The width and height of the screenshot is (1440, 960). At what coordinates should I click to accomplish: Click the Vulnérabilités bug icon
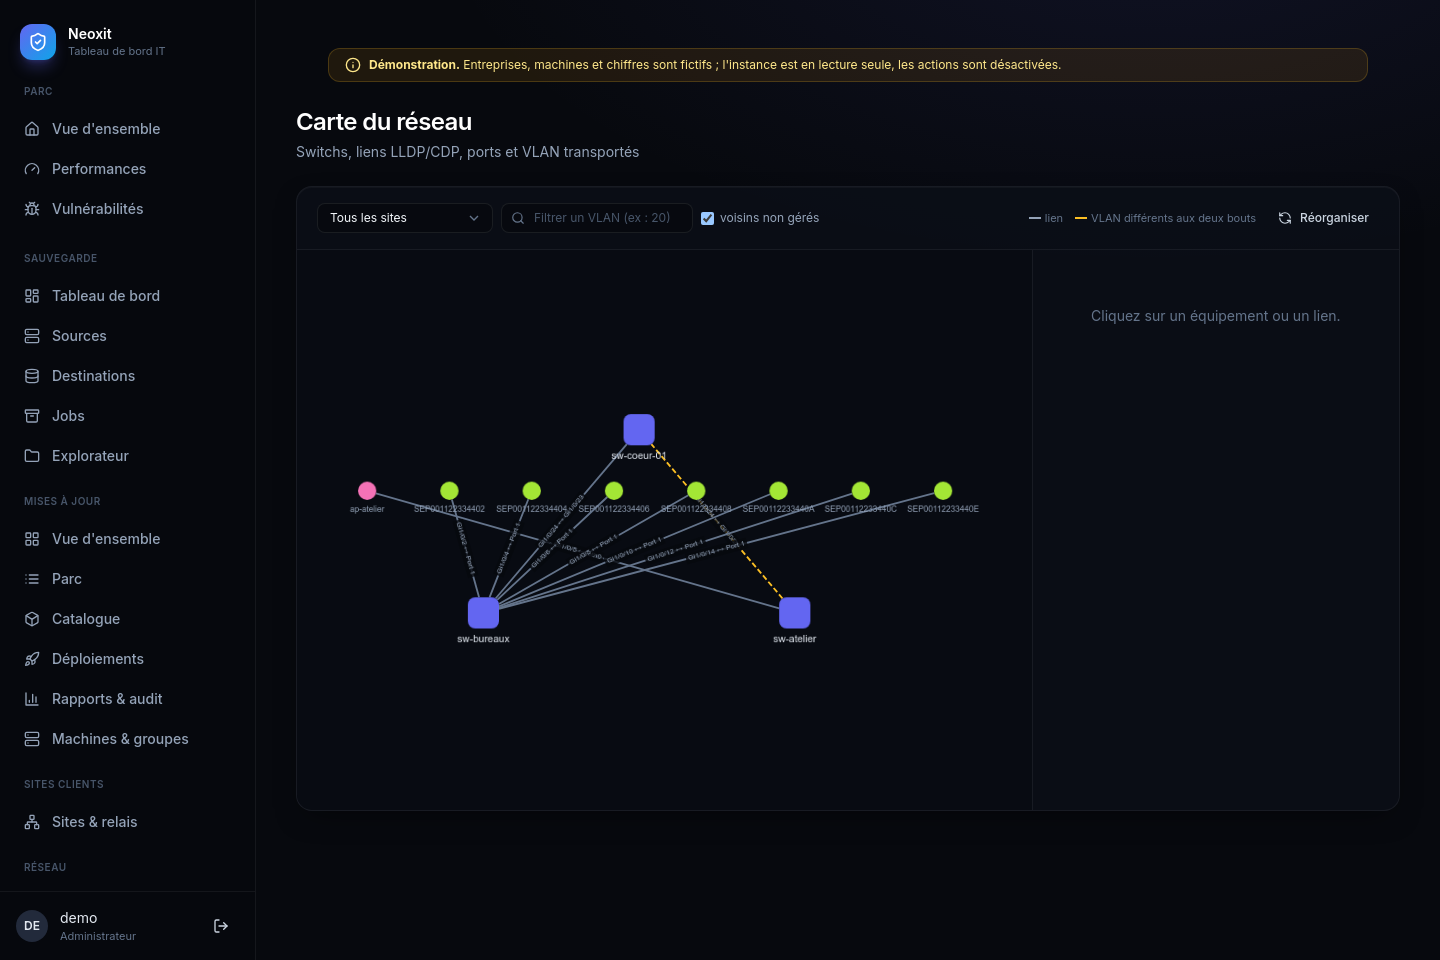(x=32, y=209)
